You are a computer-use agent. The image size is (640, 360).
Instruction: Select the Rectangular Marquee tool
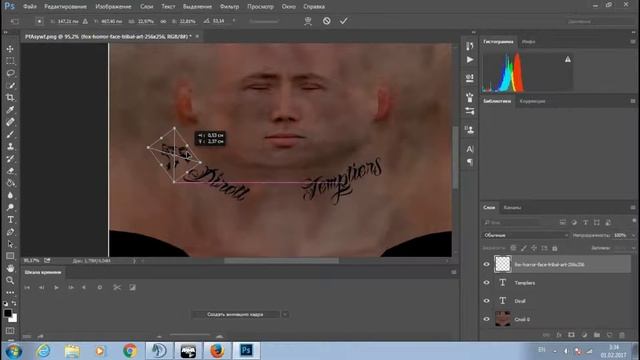[x=10, y=61]
